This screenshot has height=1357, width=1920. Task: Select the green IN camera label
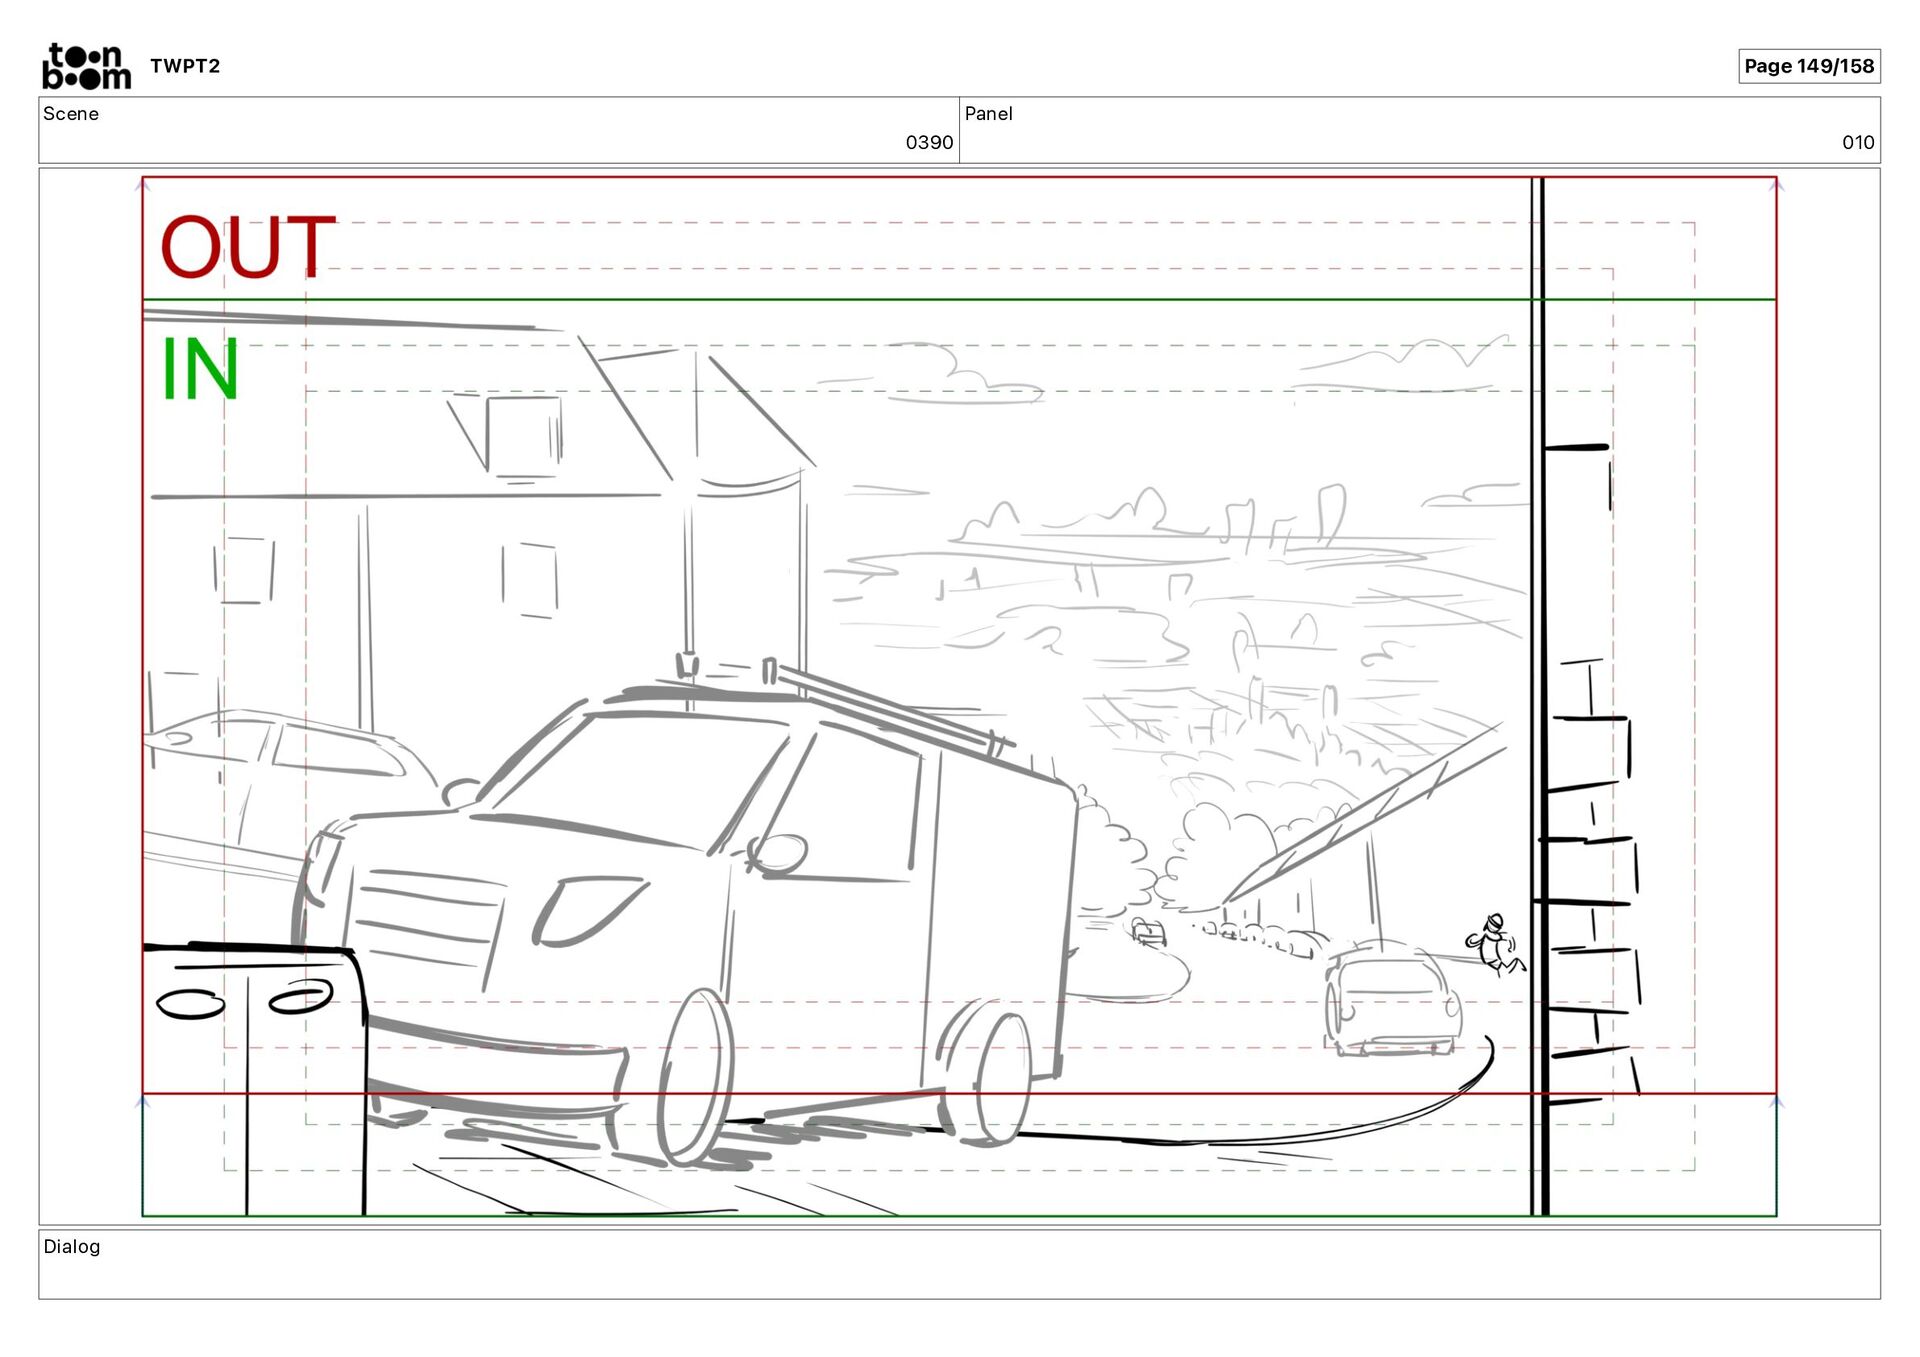(x=200, y=370)
